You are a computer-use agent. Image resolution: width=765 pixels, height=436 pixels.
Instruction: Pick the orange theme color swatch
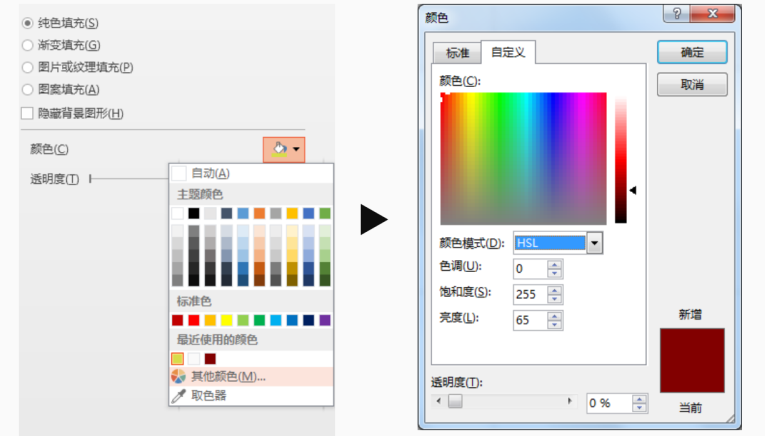(260, 213)
